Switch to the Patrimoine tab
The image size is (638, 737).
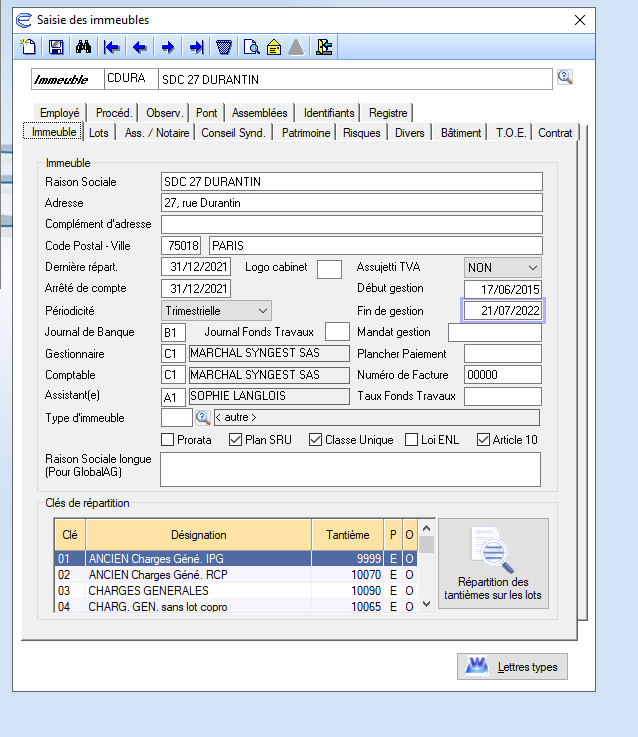[x=306, y=133]
